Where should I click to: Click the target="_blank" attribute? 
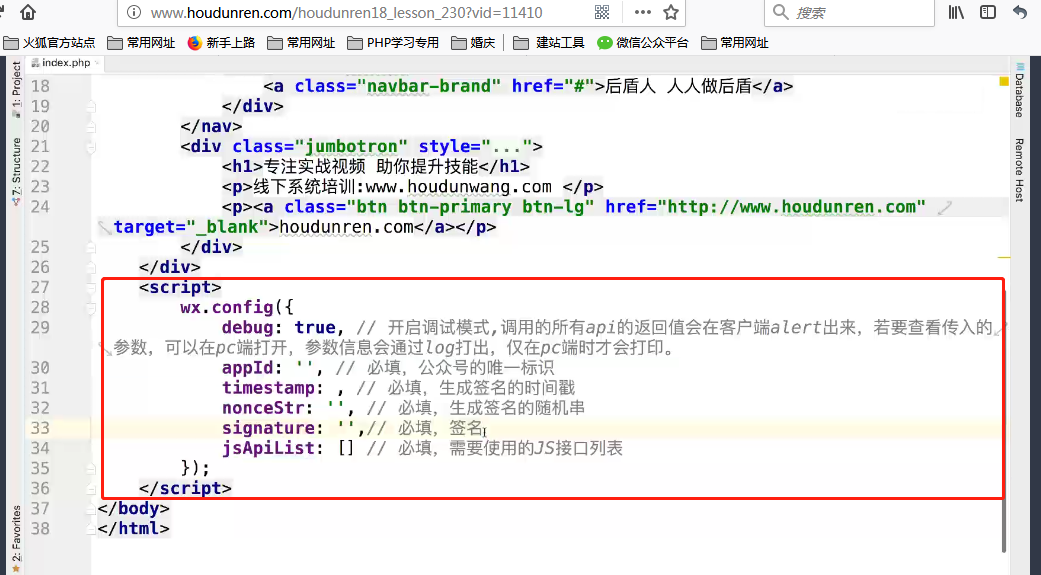(x=191, y=227)
